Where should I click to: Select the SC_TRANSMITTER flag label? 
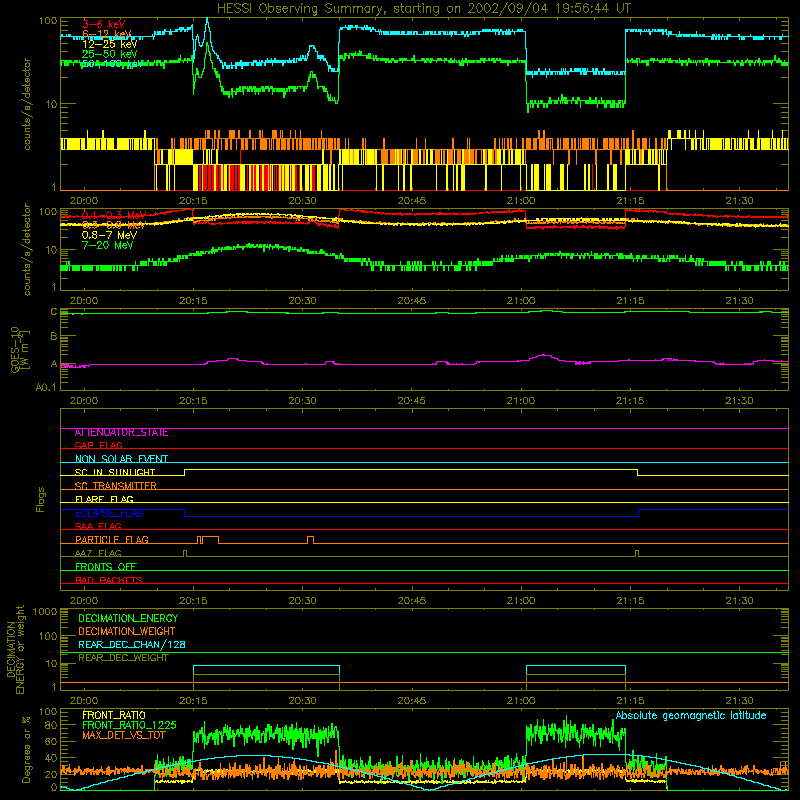point(116,486)
